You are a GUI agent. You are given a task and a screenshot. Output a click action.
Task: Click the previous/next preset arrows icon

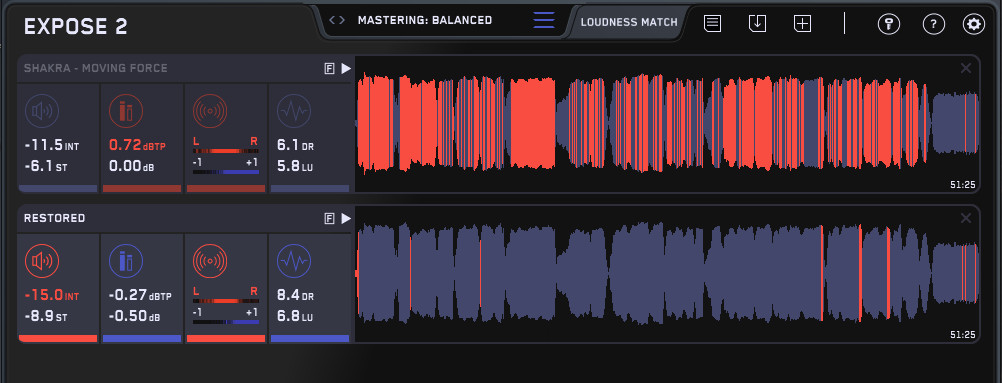tap(337, 20)
